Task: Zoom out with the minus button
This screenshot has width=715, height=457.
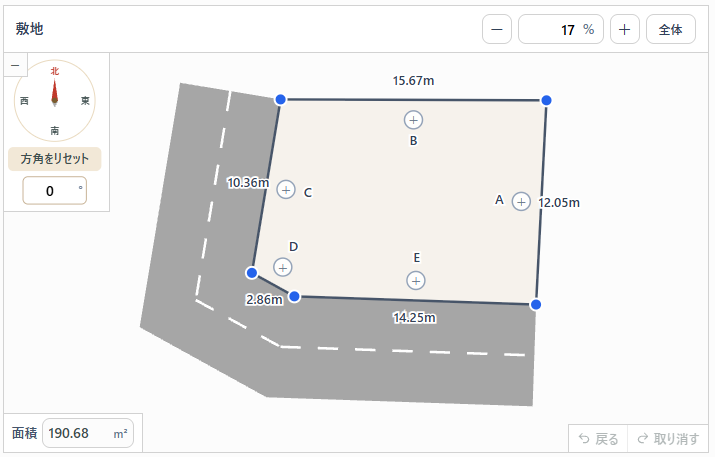Action: [x=497, y=29]
